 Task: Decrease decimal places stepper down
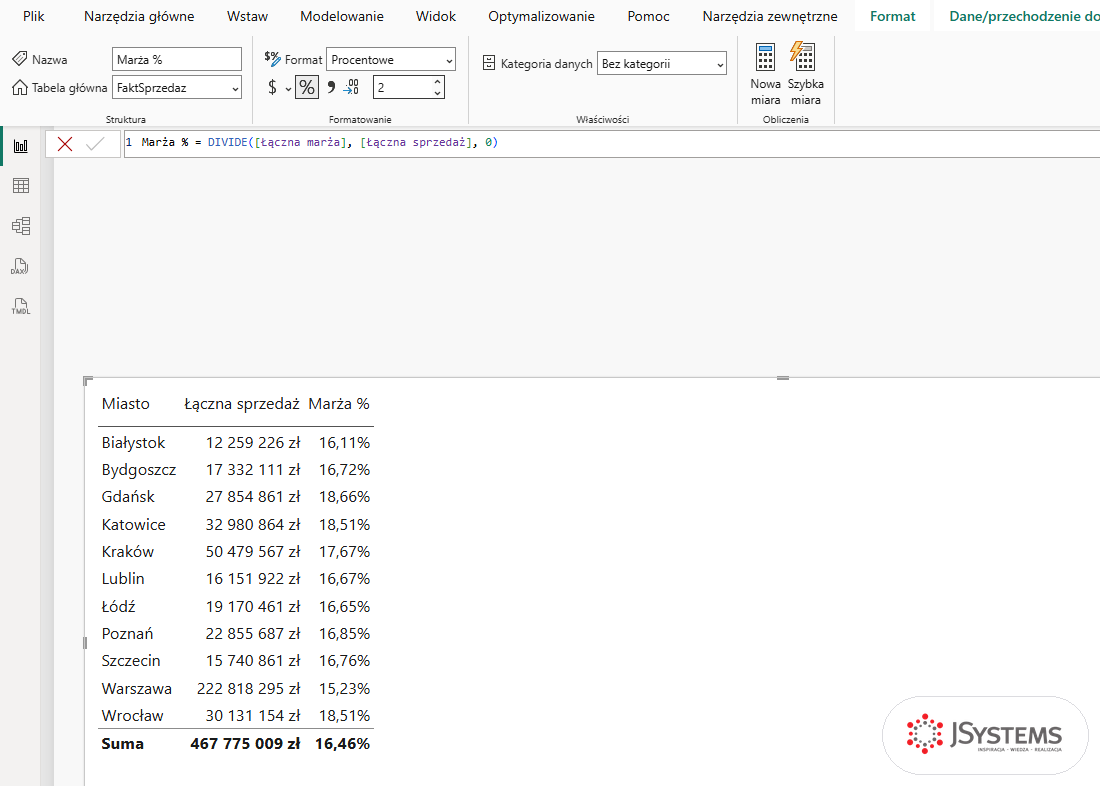click(x=438, y=93)
